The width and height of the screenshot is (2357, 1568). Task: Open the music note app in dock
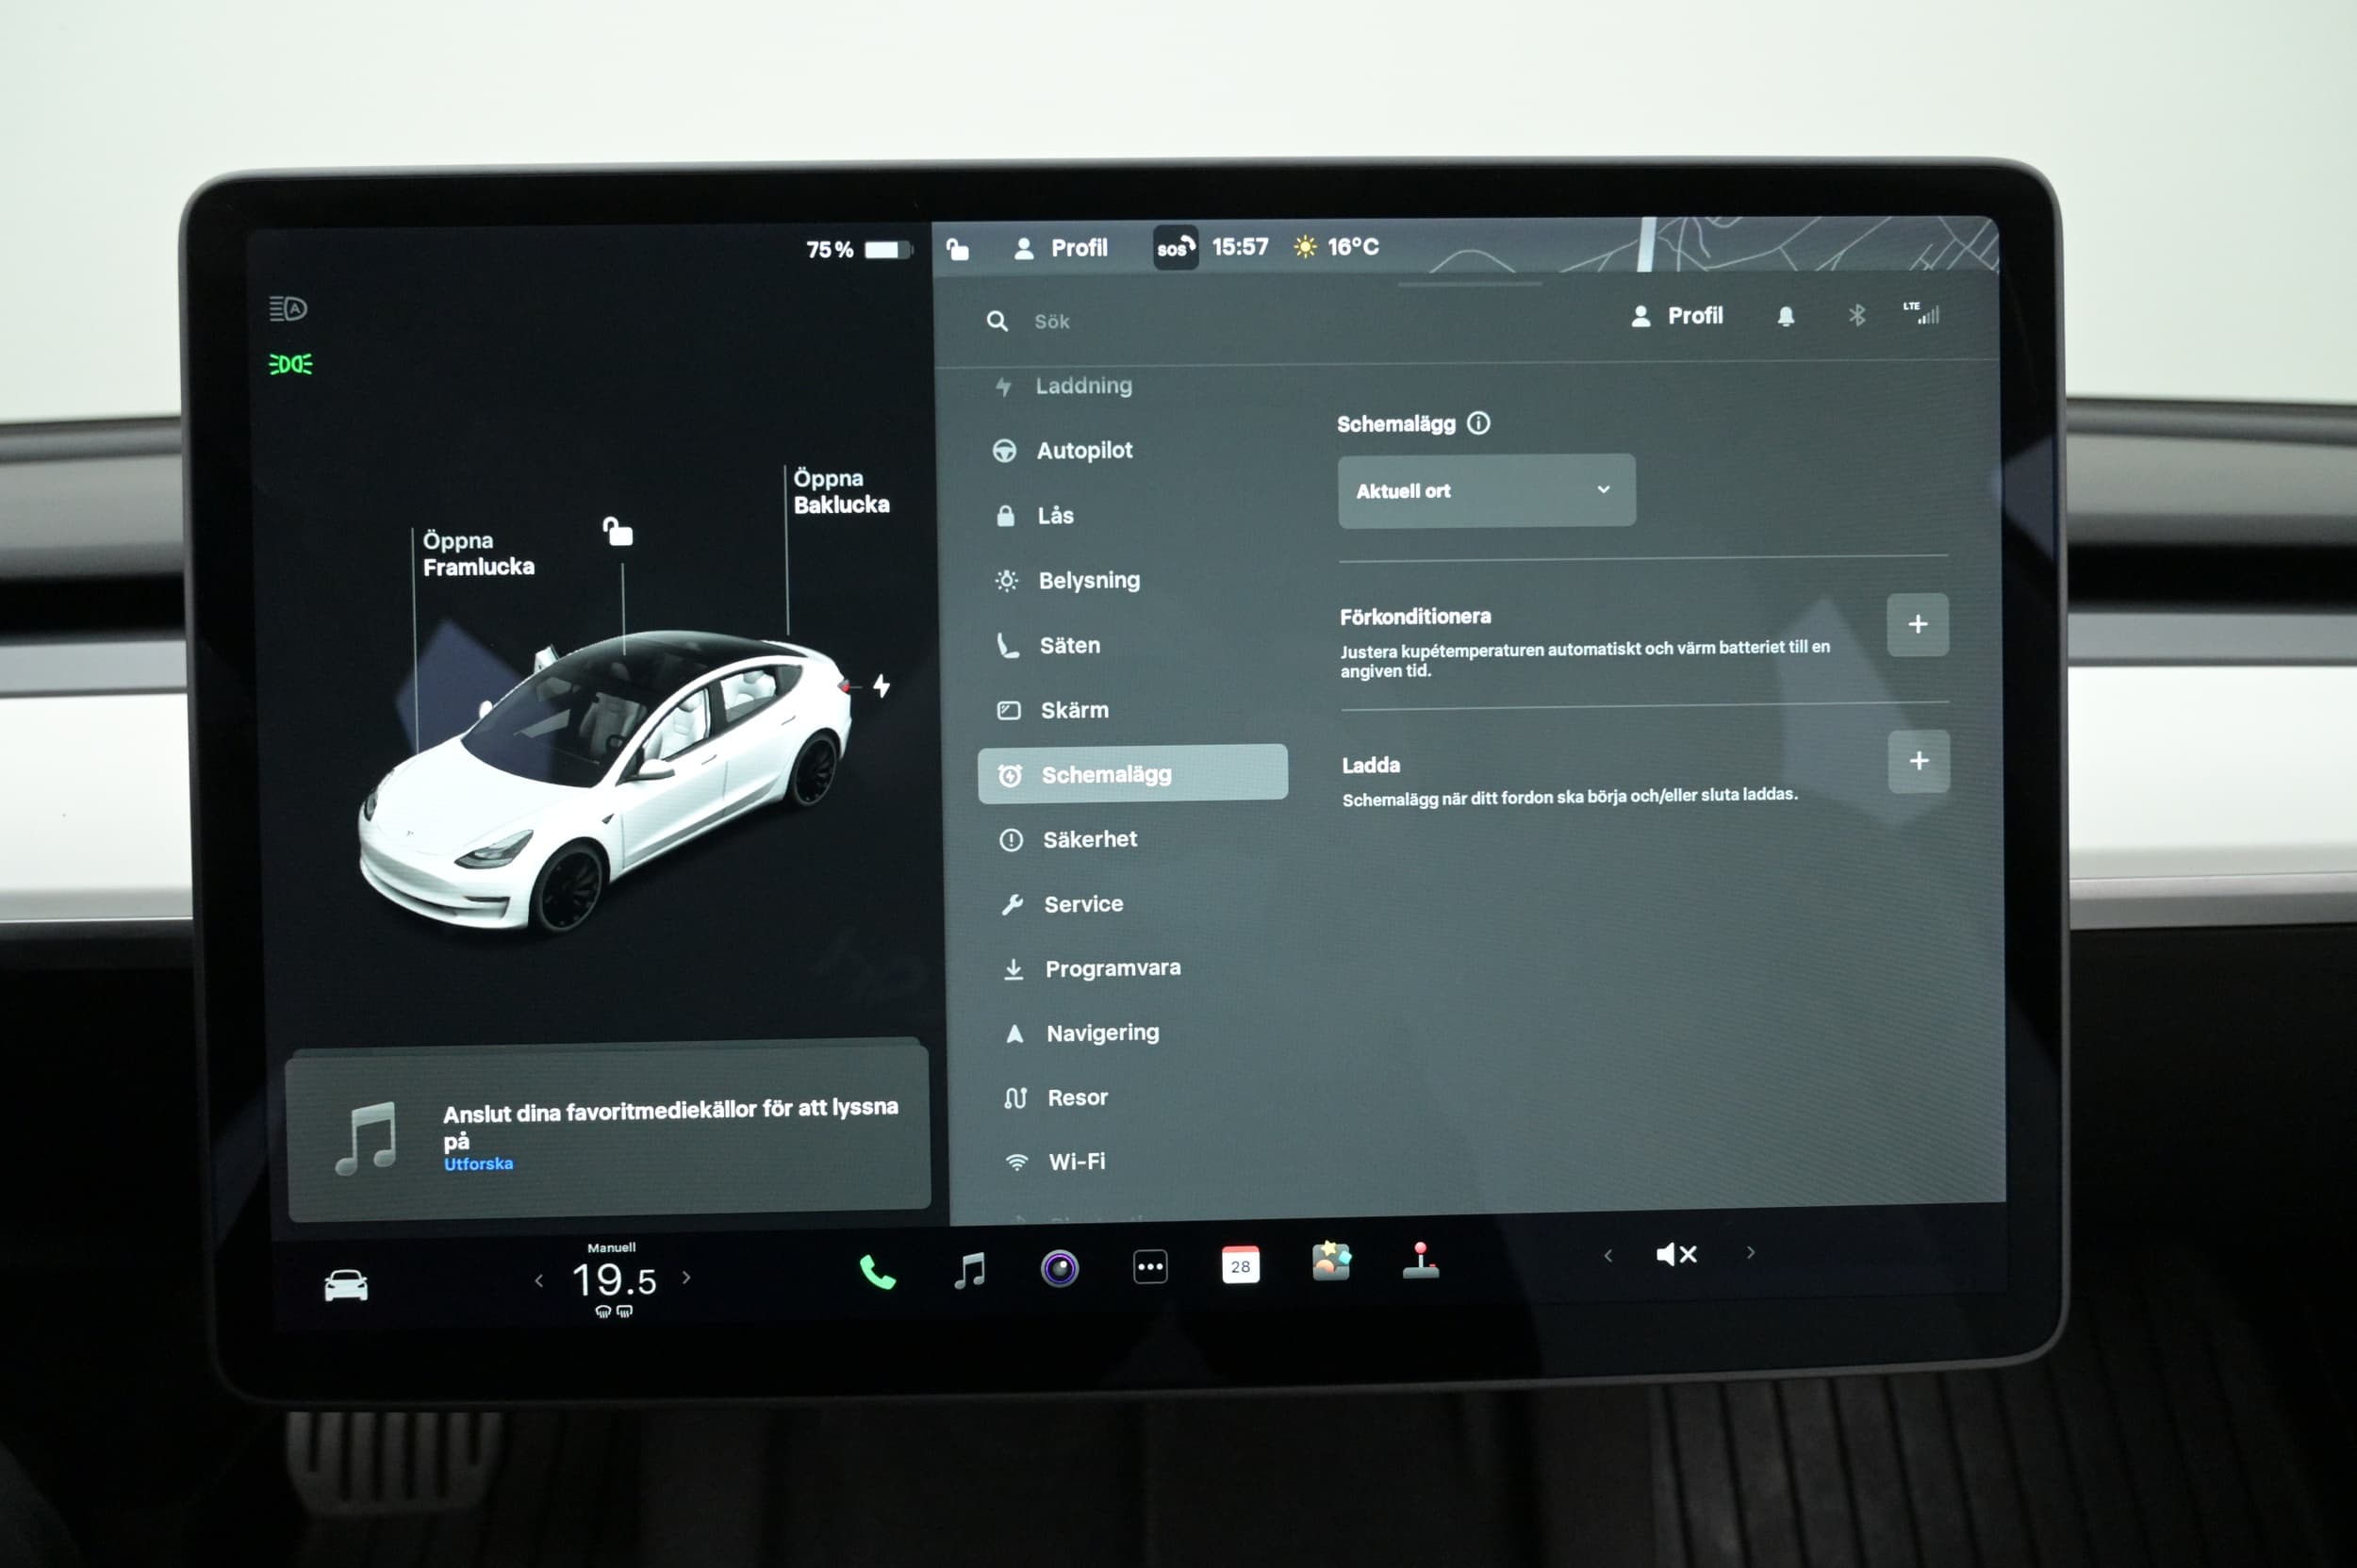[969, 1270]
